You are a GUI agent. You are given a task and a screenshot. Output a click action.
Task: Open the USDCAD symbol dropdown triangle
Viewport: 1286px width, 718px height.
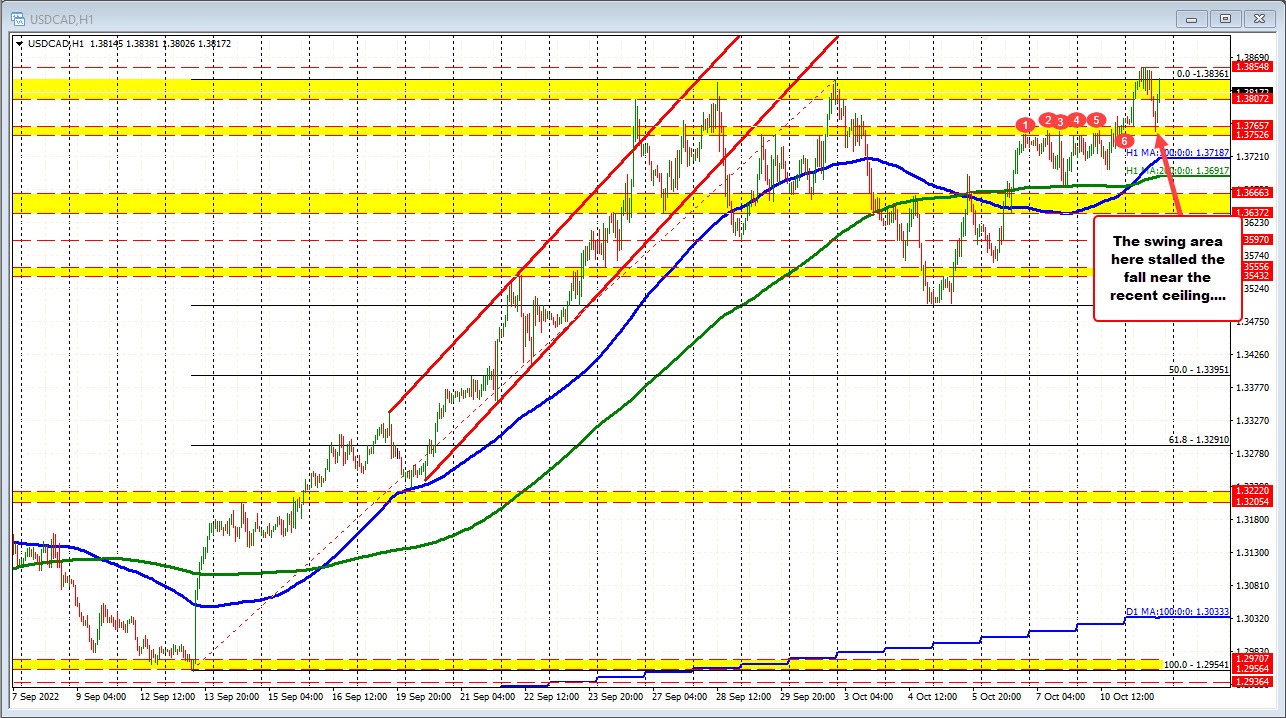[20, 43]
